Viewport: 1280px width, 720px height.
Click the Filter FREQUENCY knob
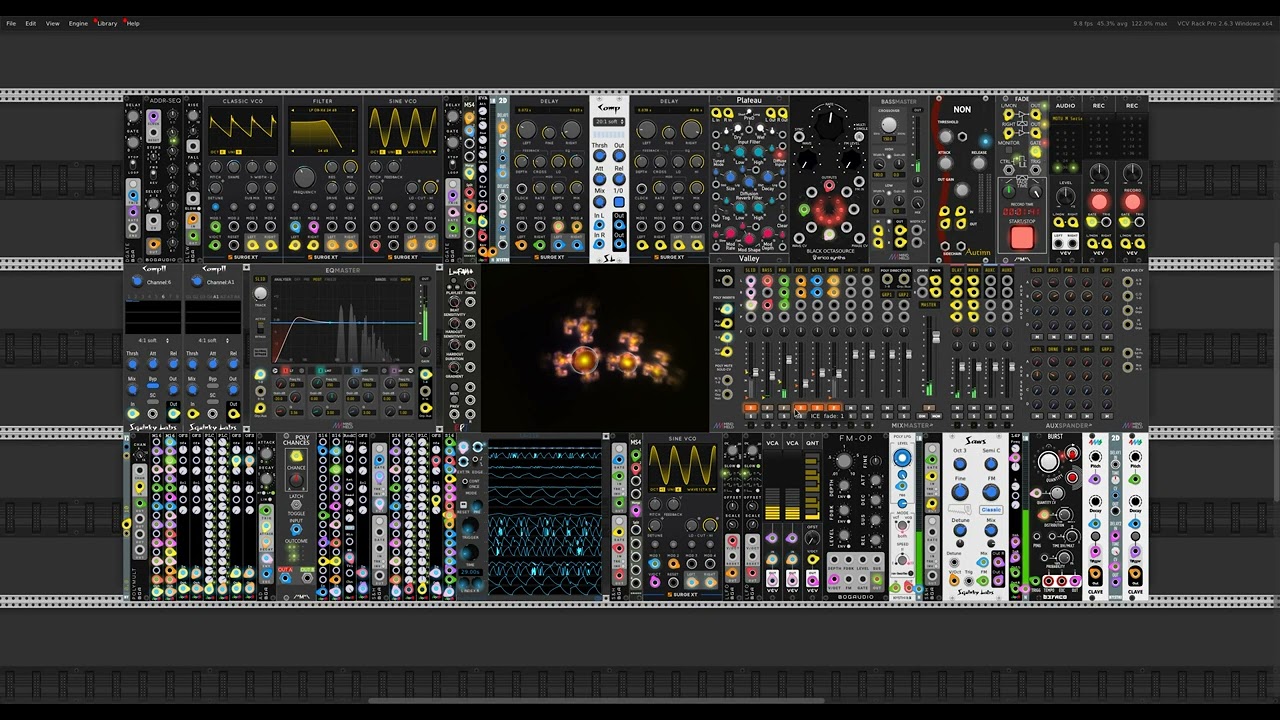304,177
